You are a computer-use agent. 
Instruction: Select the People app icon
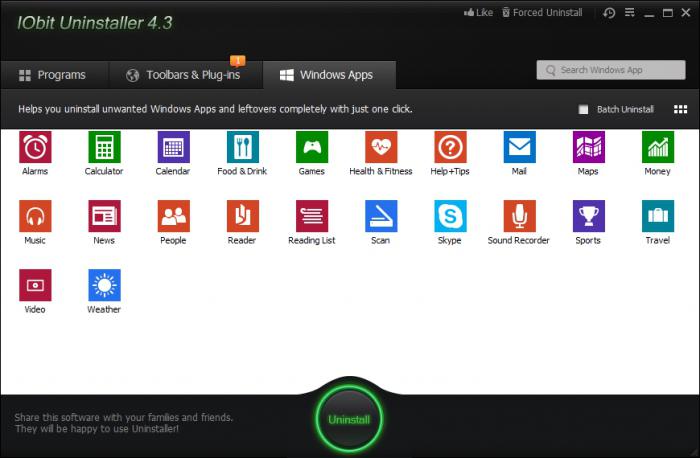tap(174, 216)
